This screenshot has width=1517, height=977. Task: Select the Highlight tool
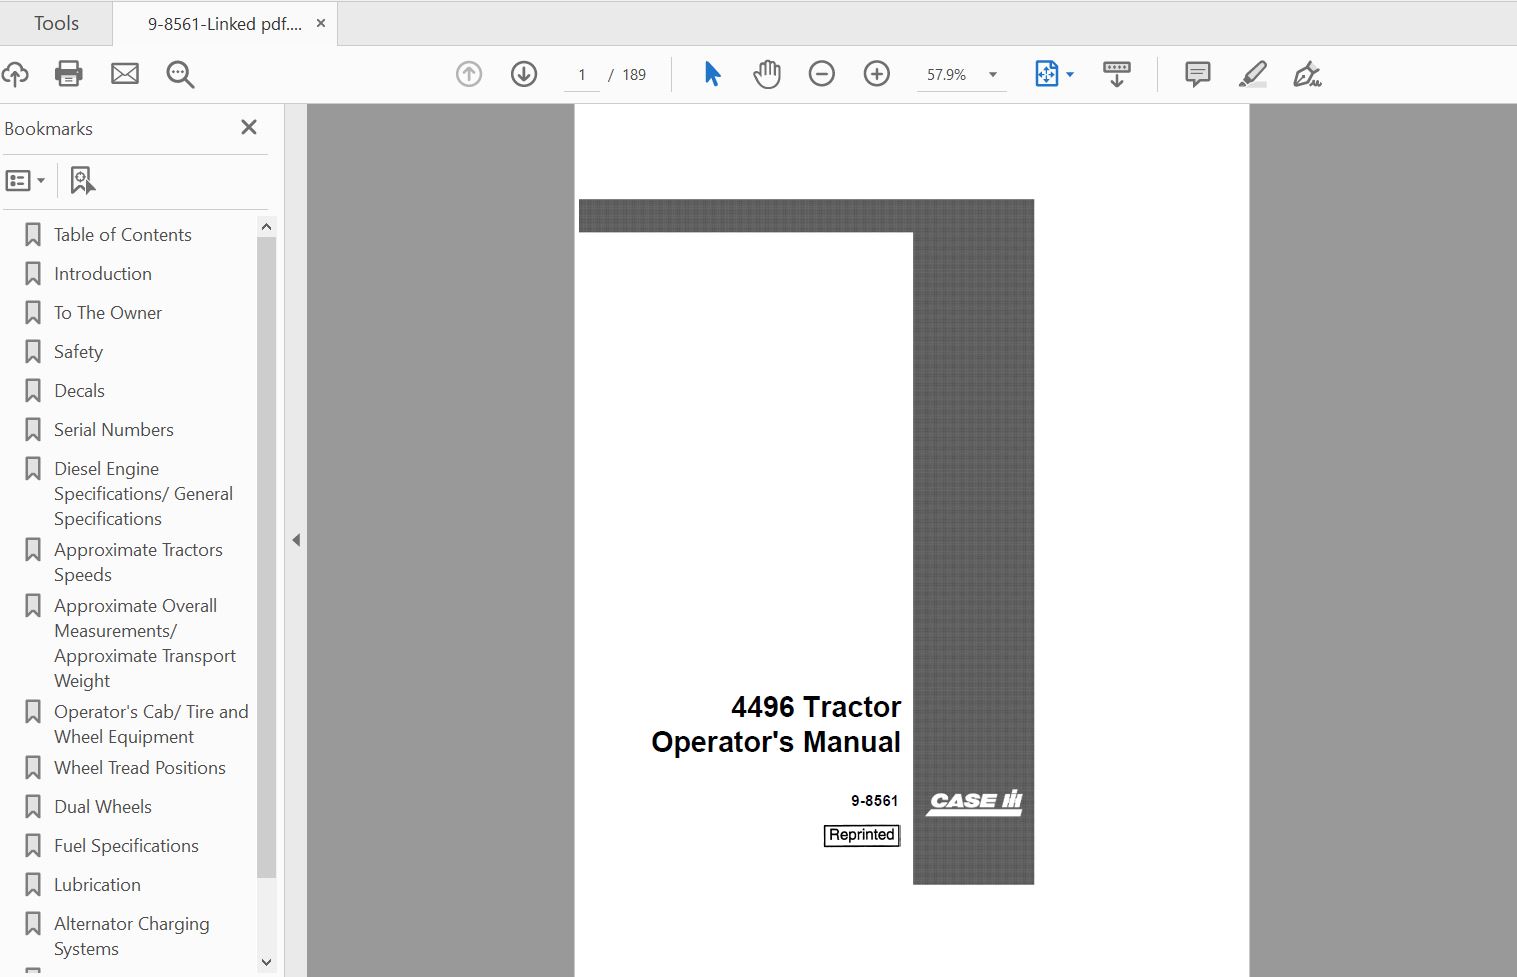(1253, 73)
